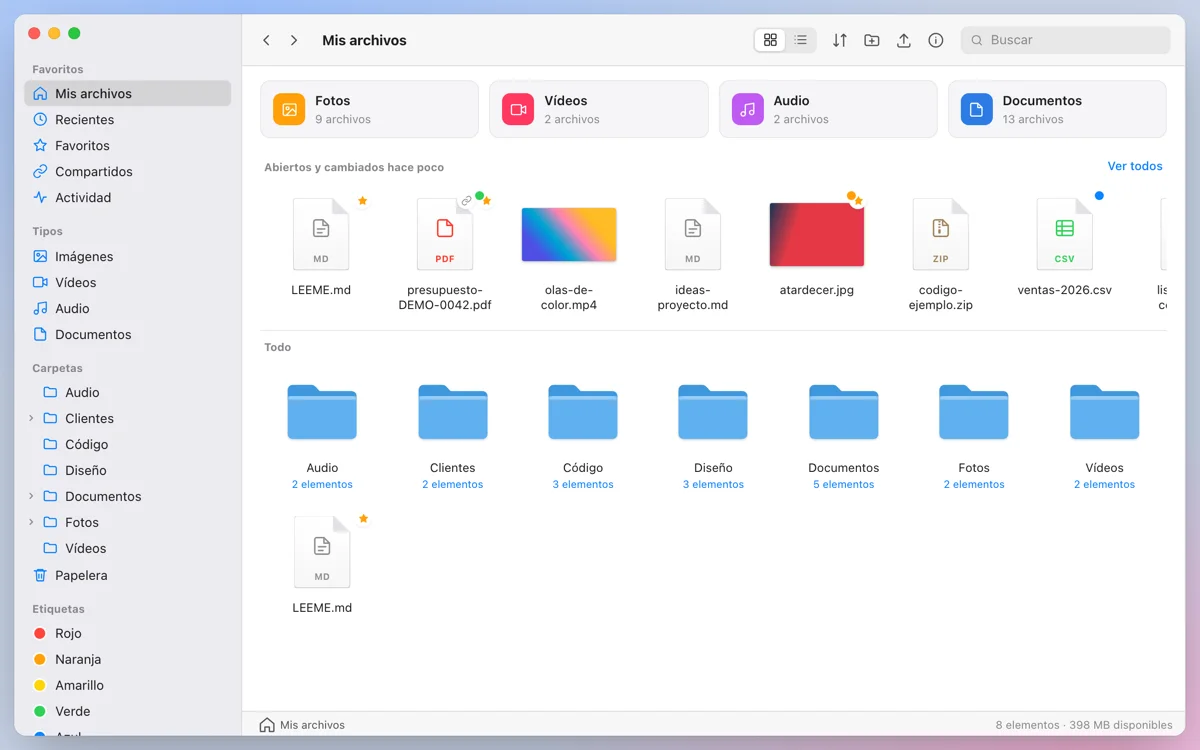Switch to list view
This screenshot has width=1200, height=750.
(801, 40)
